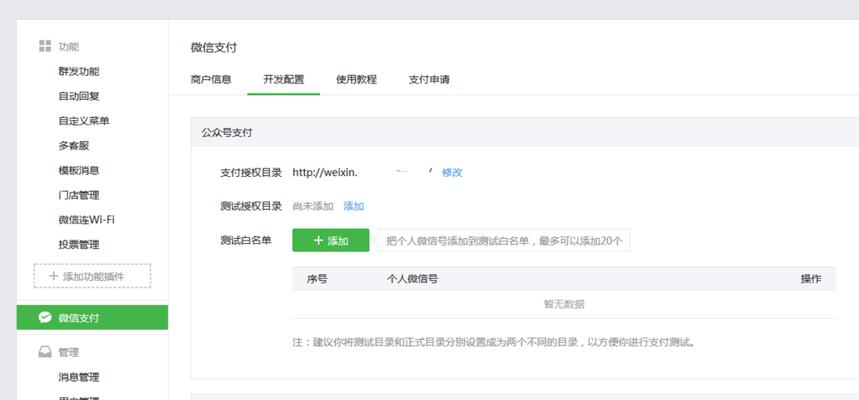The image size is (859, 400).
Task: Switch to the 支付申请 tab
Action: point(429,79)
